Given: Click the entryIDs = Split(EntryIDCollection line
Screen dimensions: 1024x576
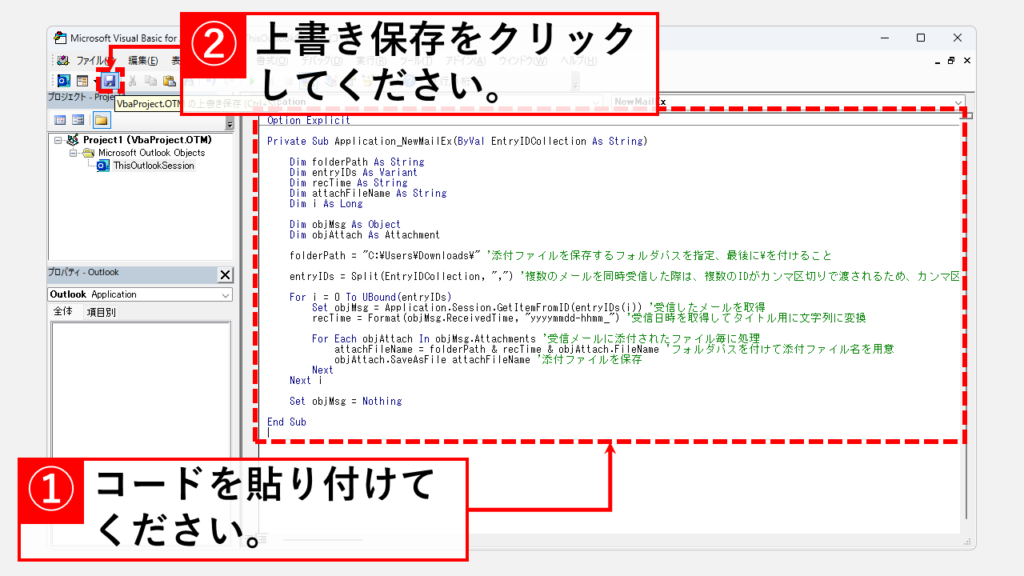Looking at the screenshot, I should [x=625, y=276].
